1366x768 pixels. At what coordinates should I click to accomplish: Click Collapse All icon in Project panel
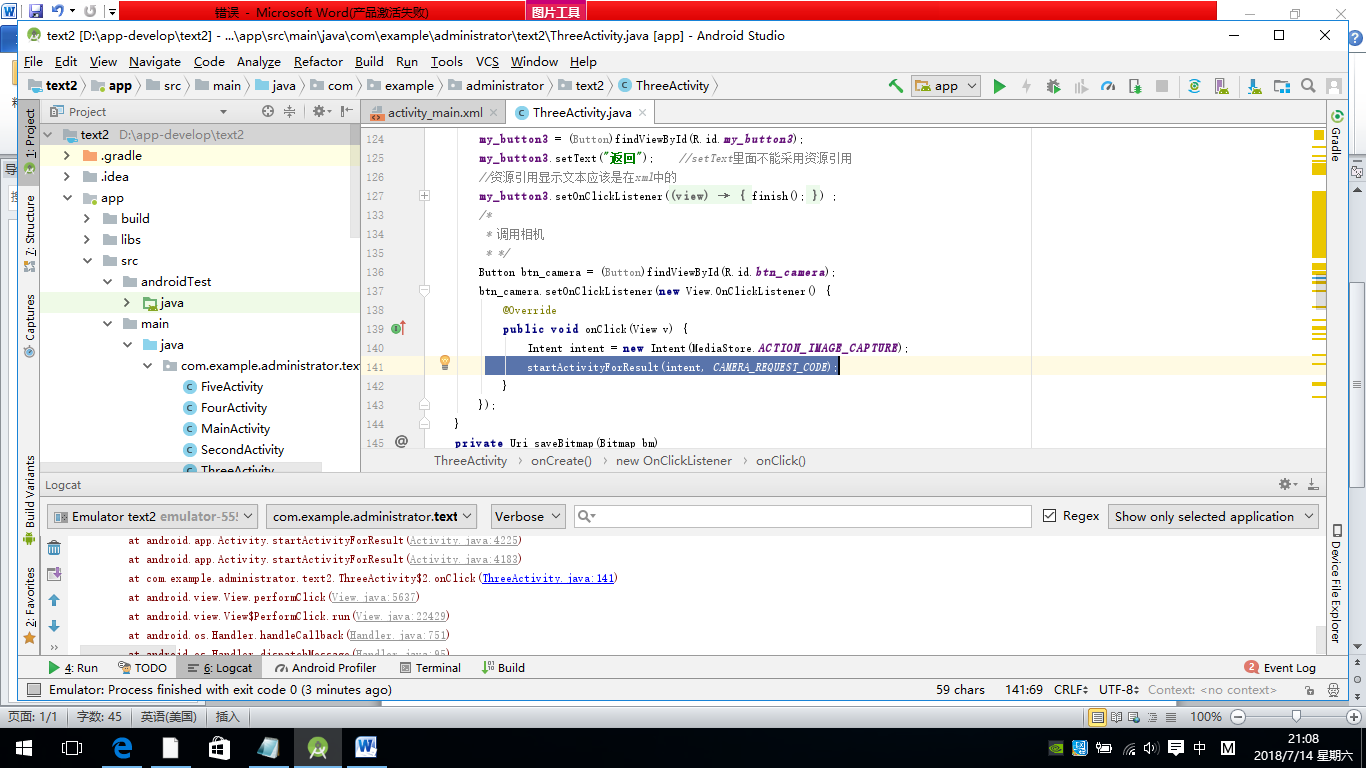pyautogui.click(x=290, y=111)
